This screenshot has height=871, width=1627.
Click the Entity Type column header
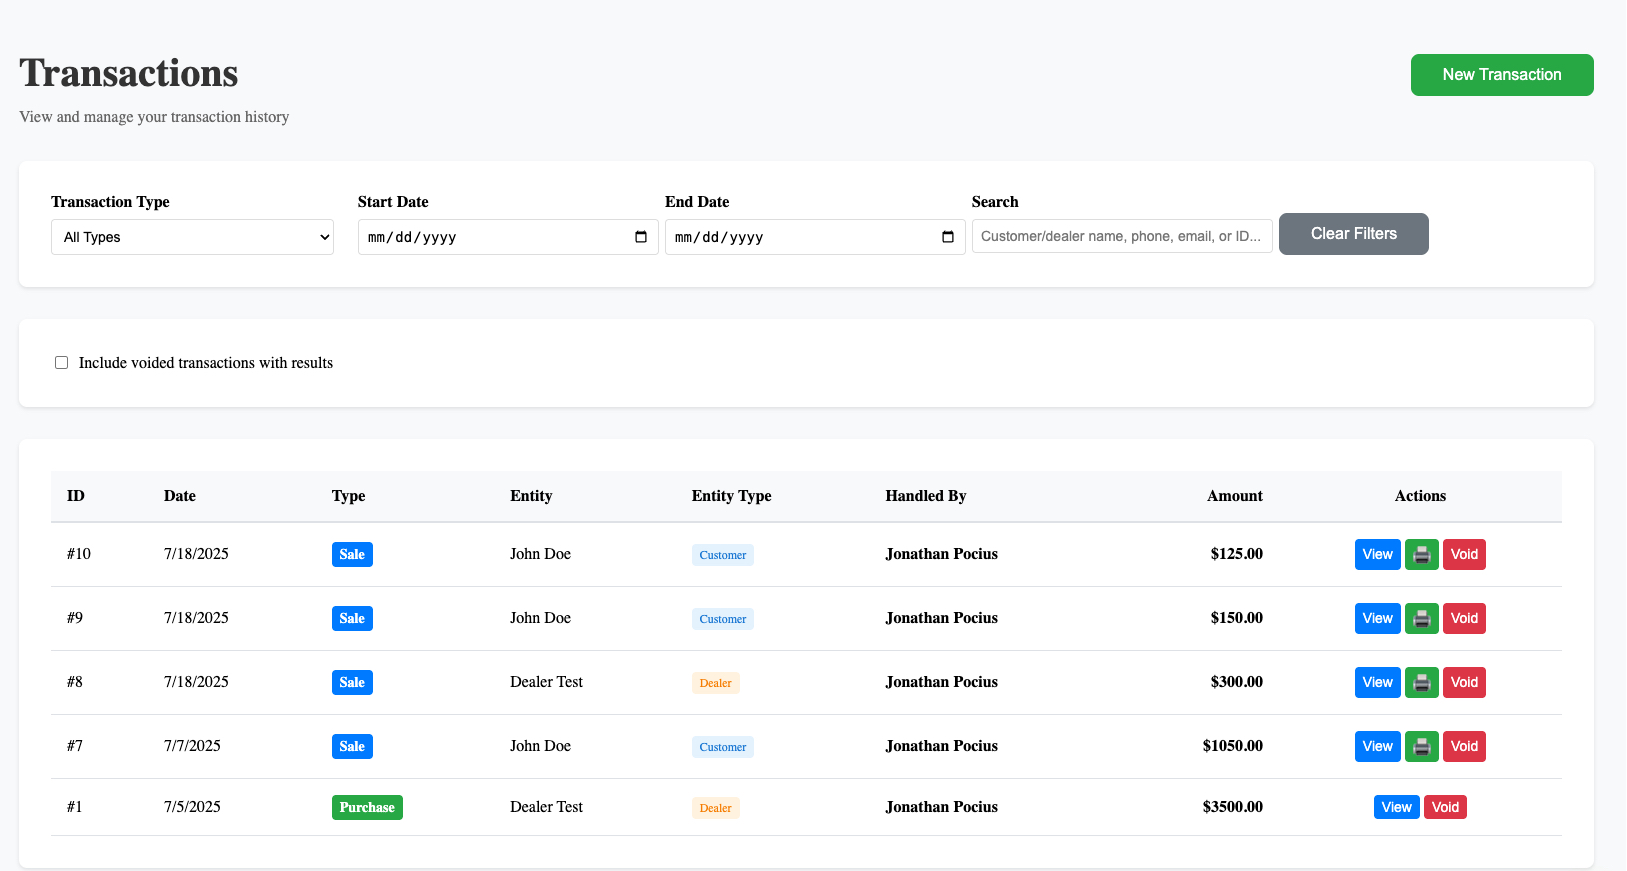click(731, 496)
